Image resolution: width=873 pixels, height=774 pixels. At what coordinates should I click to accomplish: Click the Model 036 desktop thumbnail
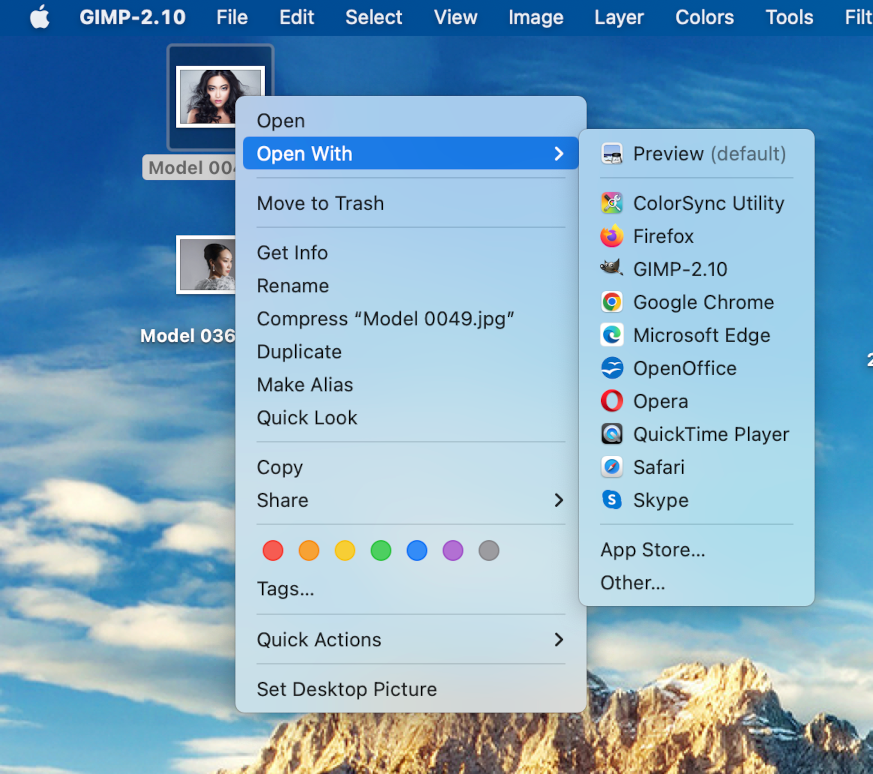(205, 265)
